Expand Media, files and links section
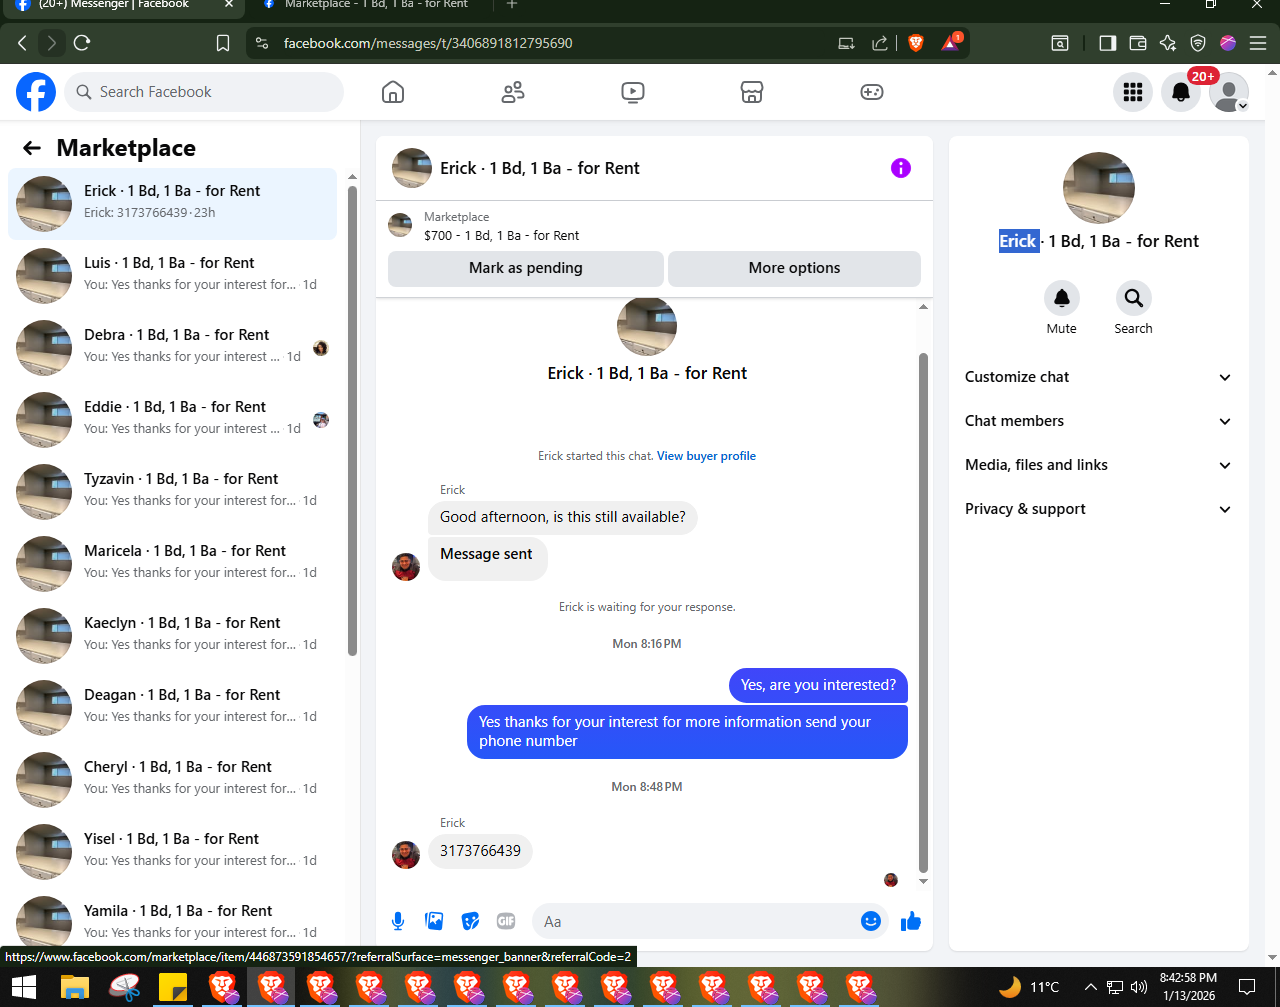This screenshot has height=1007, width=1280. tap(1098, 465)
